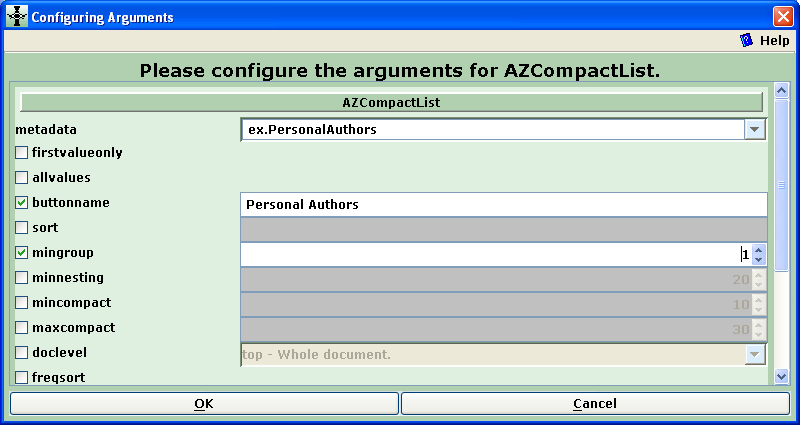
Task: Confirm with the OK button
Action: 204,404
